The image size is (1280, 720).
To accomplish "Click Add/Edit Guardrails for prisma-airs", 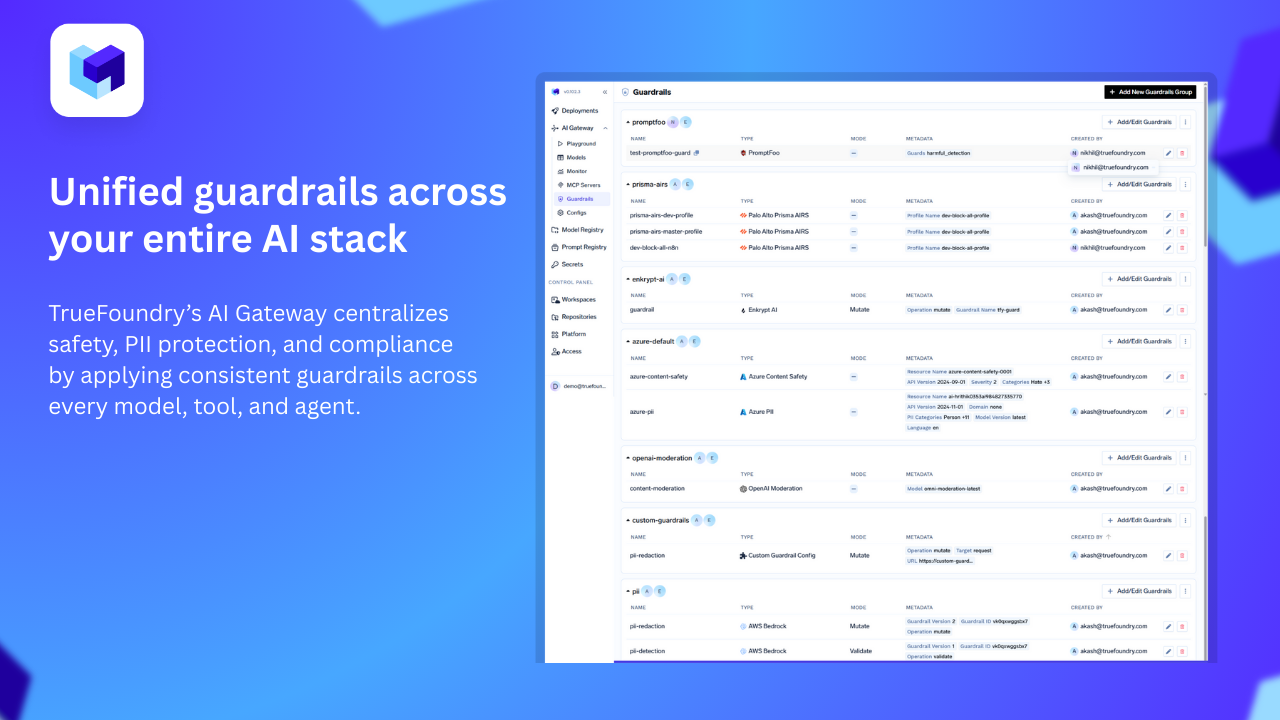I will 1139,184.
